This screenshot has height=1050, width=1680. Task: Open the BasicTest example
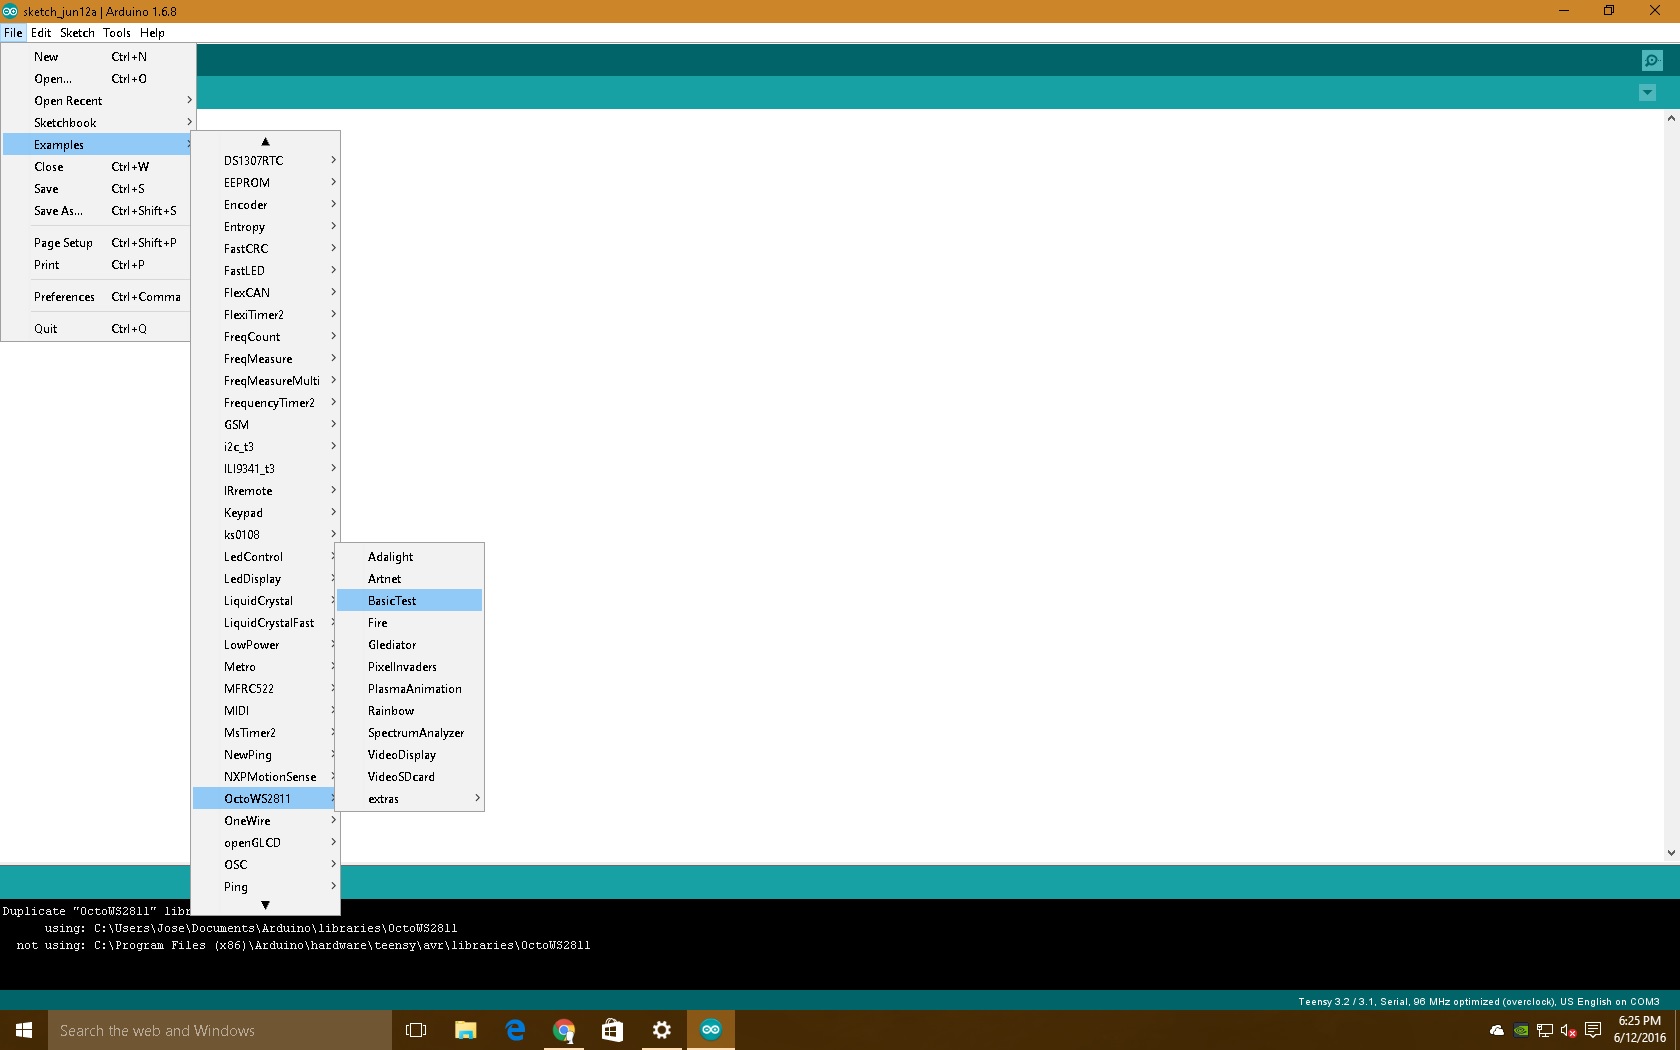(x=410, y=601)
